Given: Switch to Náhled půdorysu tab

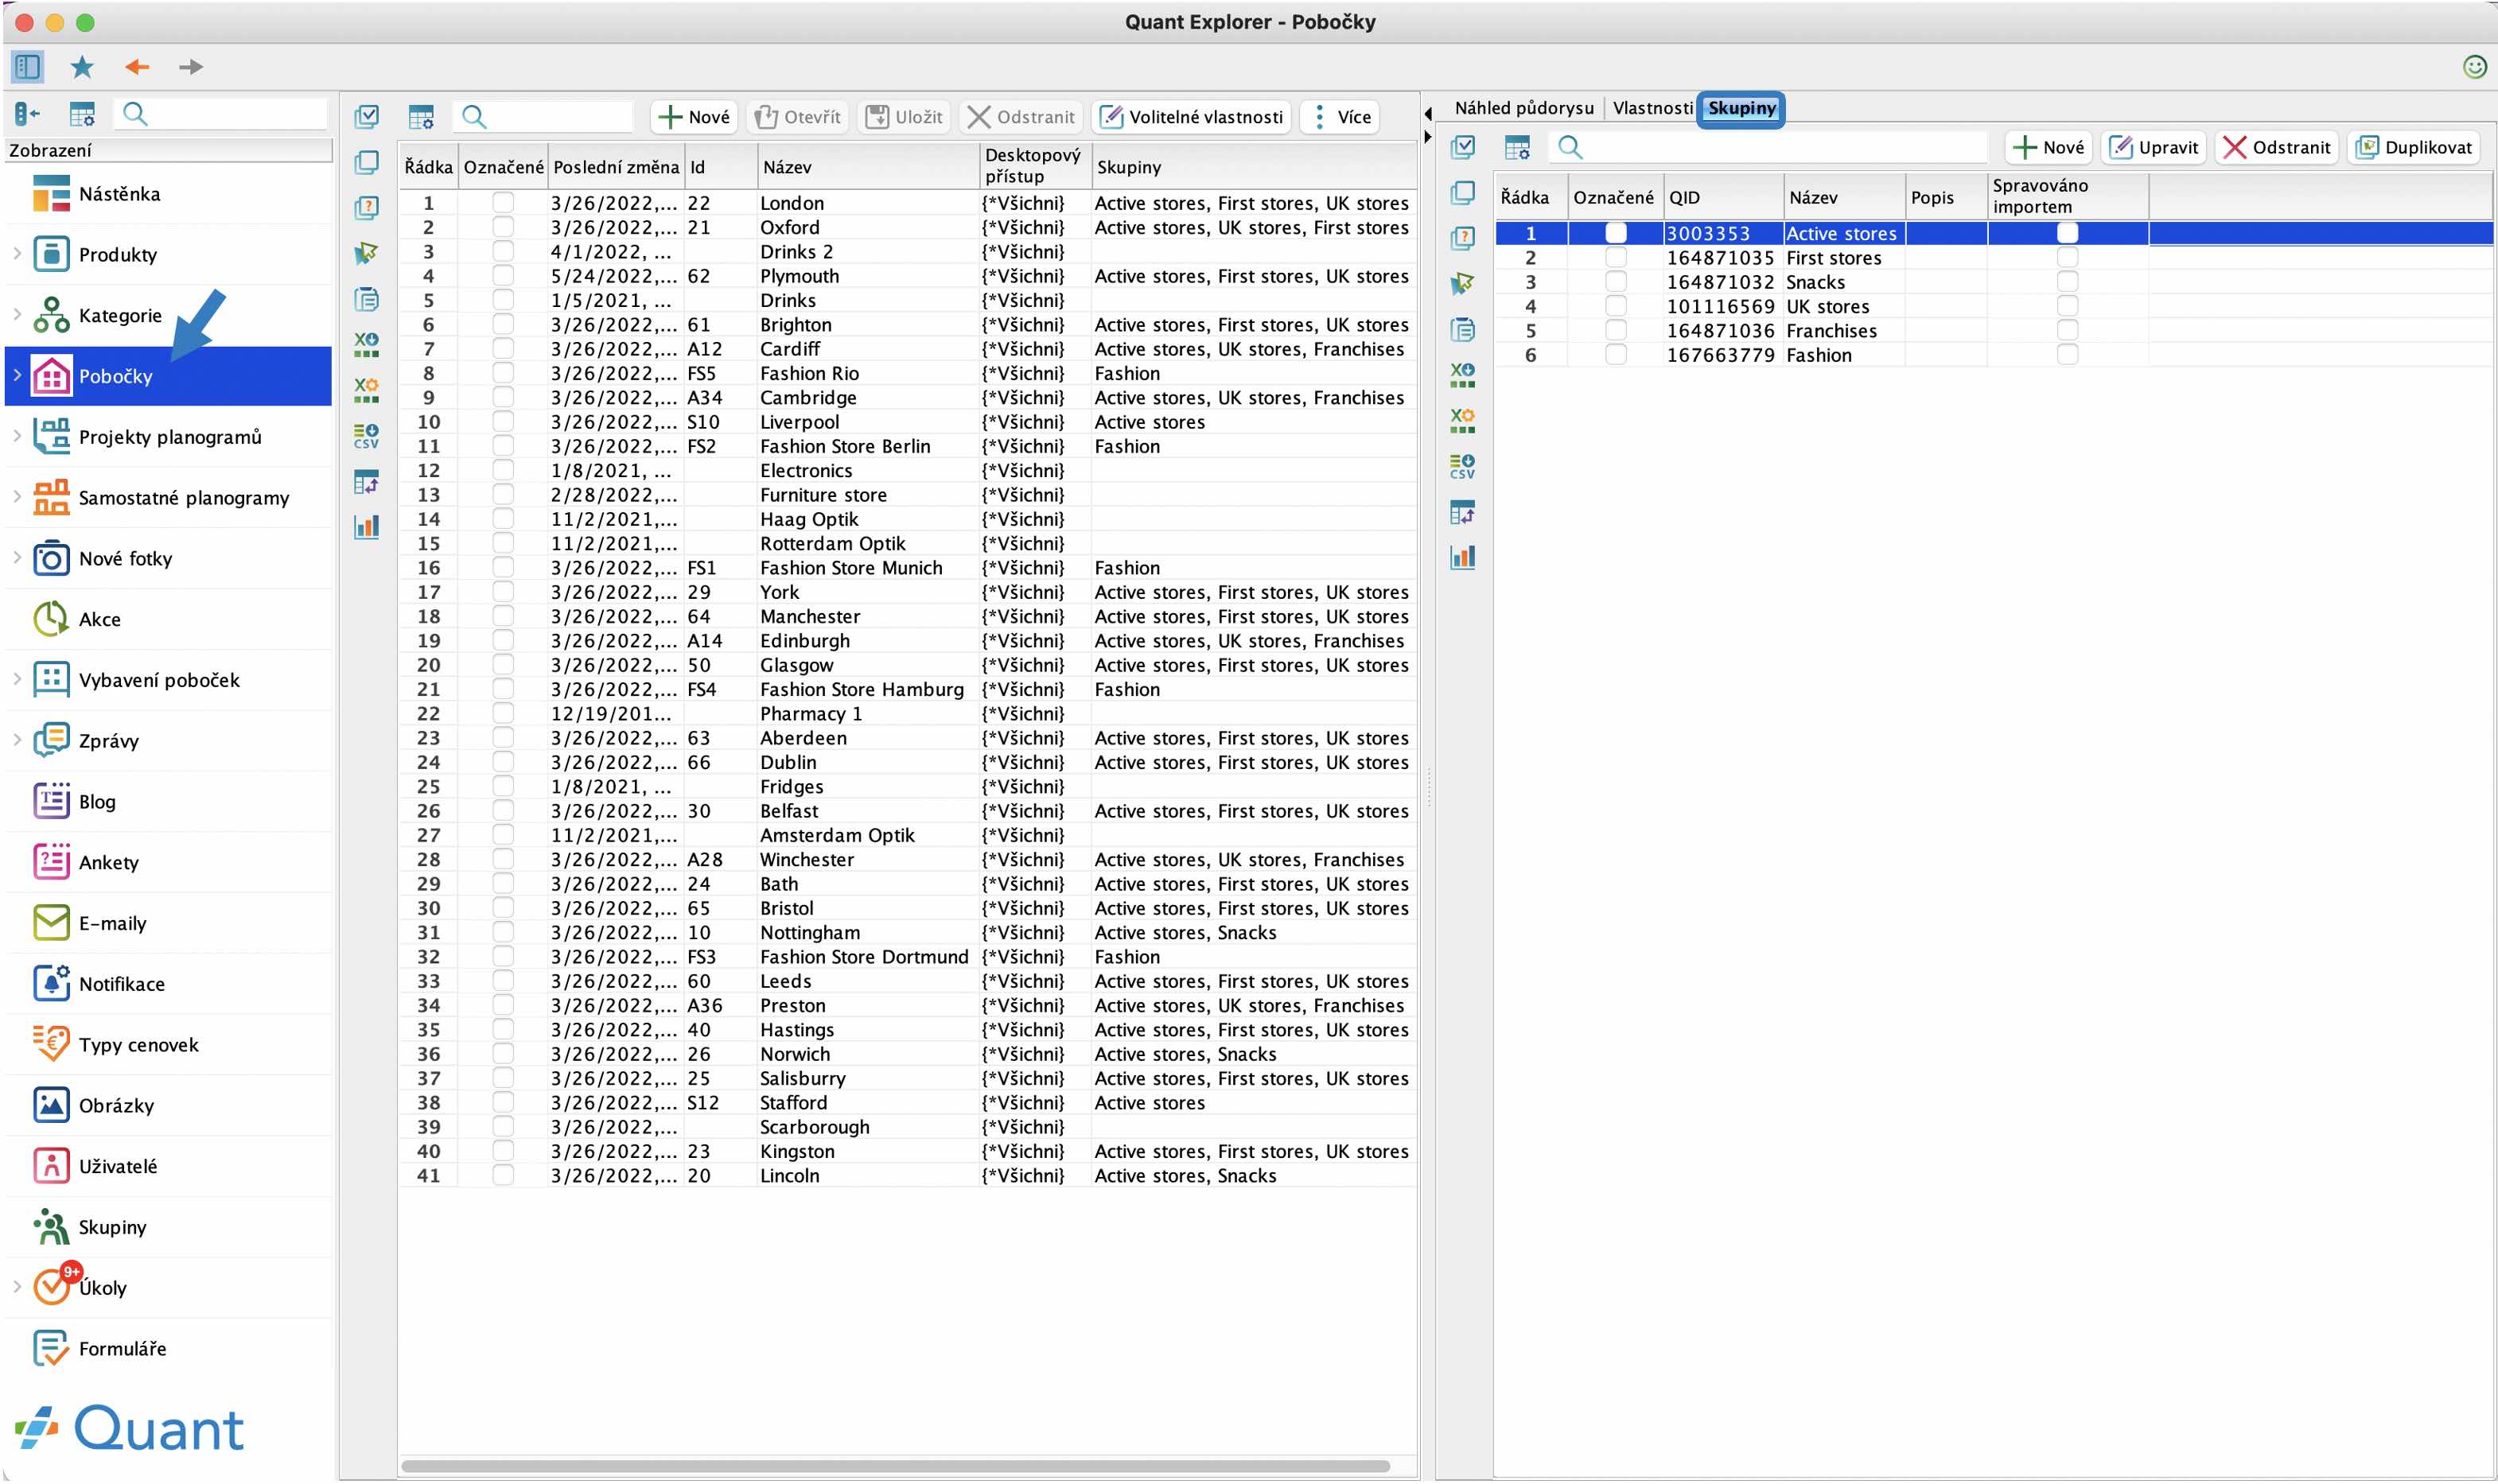Looking at the screenshot, I should pos(1523,108).
